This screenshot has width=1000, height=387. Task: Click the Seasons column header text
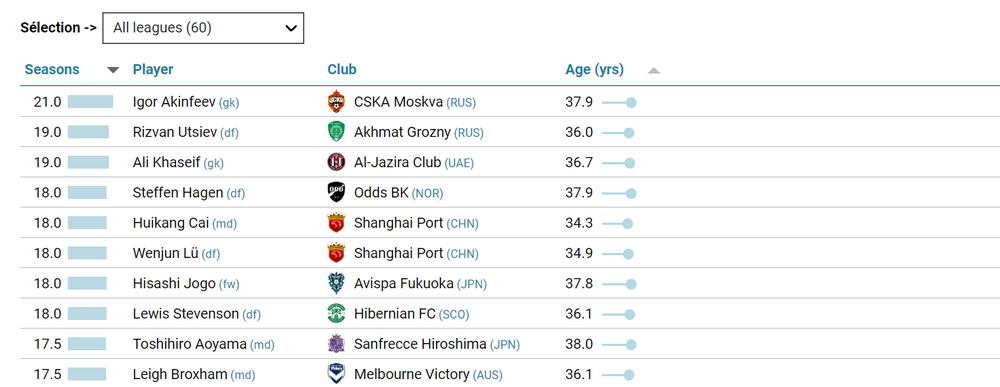[52, 69]
